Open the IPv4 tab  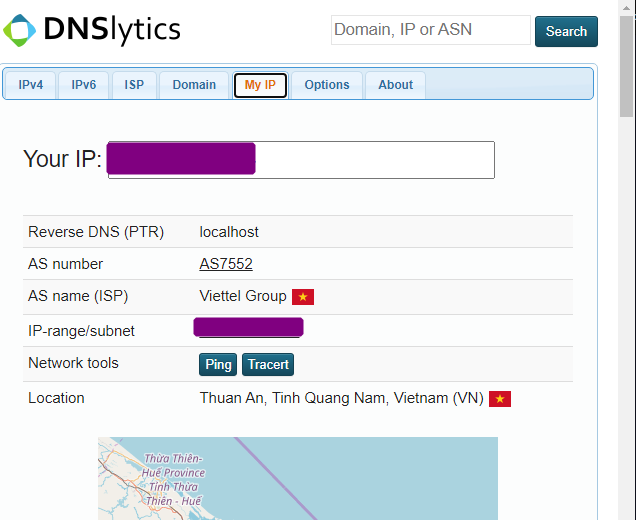[31, 85]
